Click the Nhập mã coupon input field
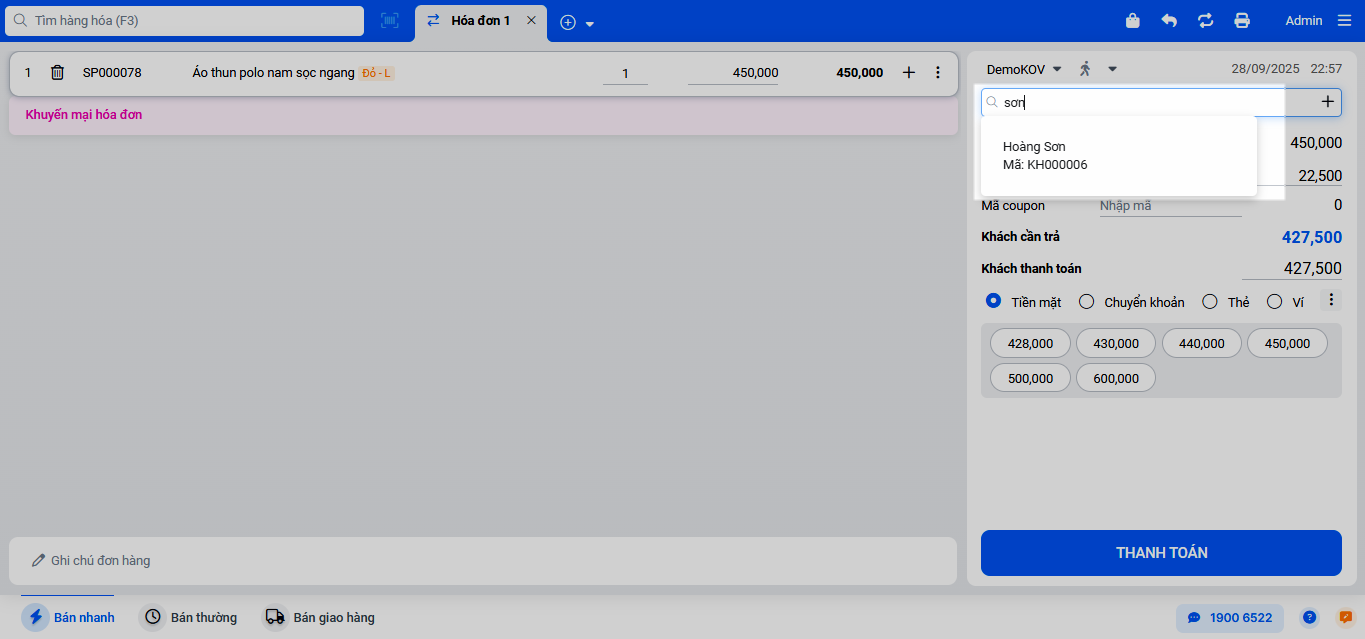Screen dimensions: 1365x639 click(x=1170, y=206)
